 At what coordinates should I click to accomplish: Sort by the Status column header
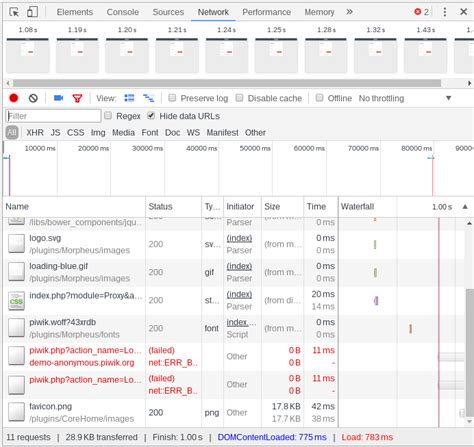(174, 207)
